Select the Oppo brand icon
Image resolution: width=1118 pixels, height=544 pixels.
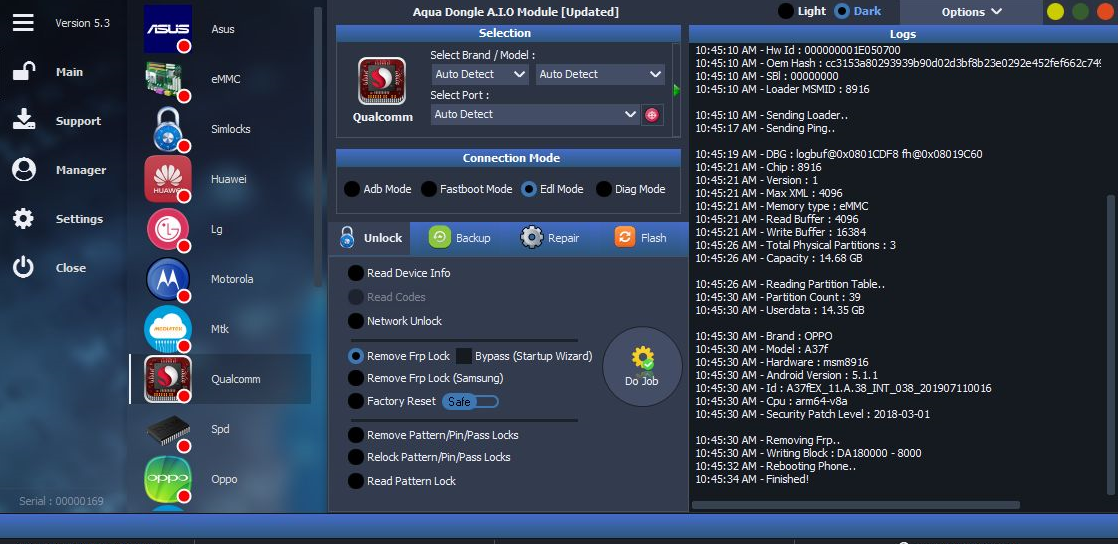168,479
